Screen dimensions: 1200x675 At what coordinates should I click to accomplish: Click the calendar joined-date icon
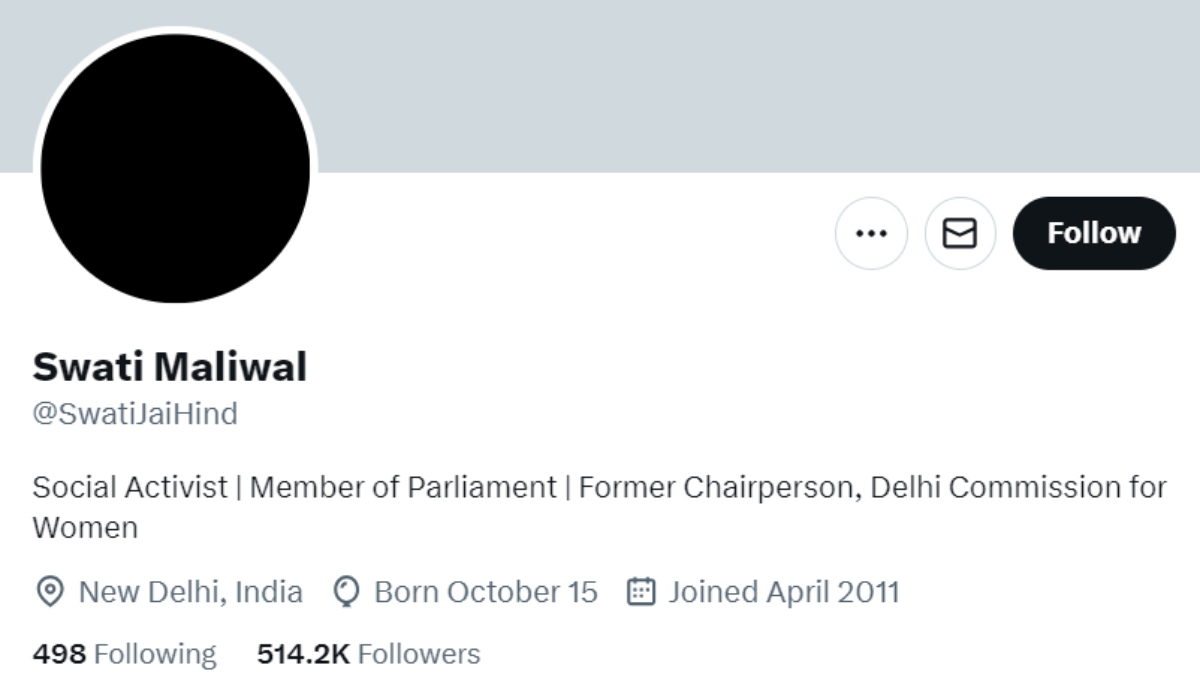[640, 592]
